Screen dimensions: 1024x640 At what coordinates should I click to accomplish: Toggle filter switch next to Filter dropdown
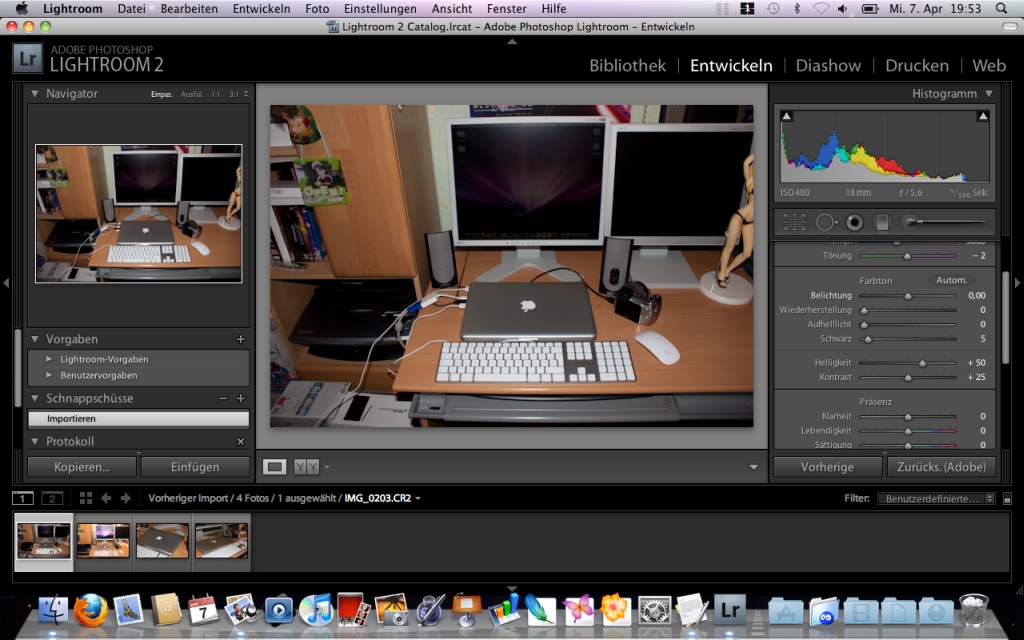click(1007, 498)
